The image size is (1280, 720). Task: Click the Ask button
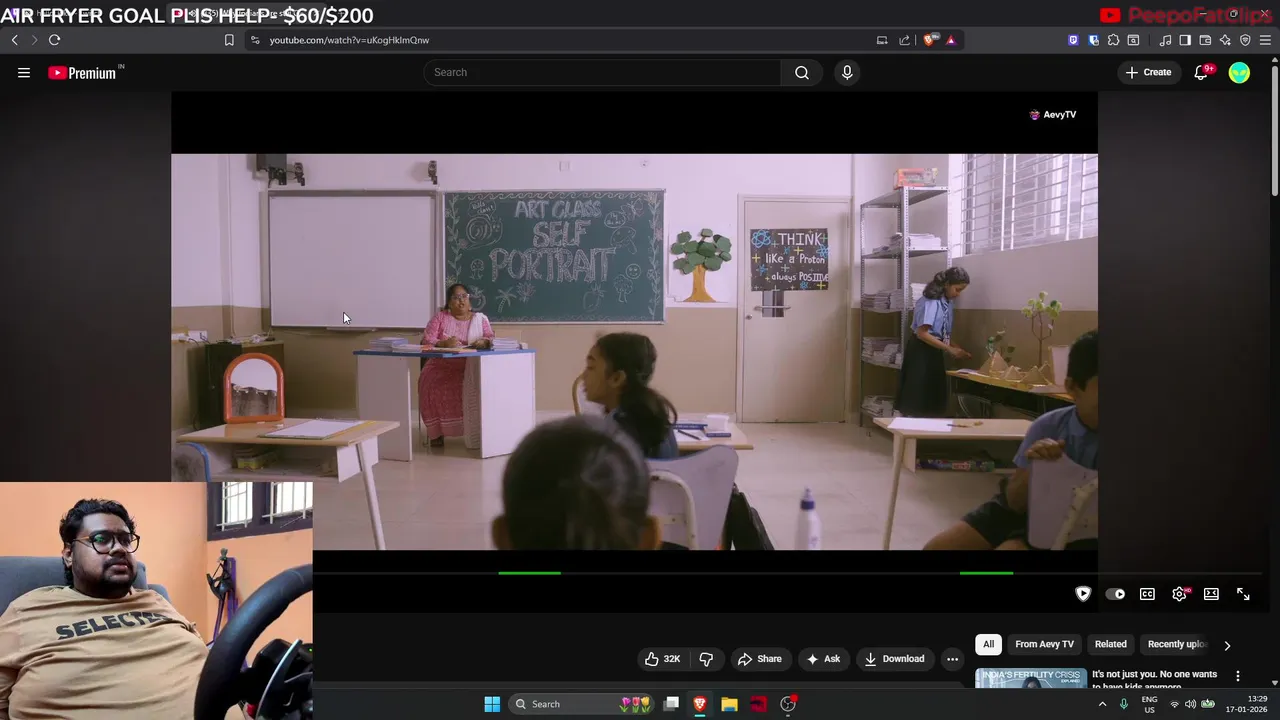tap(823, 659)
